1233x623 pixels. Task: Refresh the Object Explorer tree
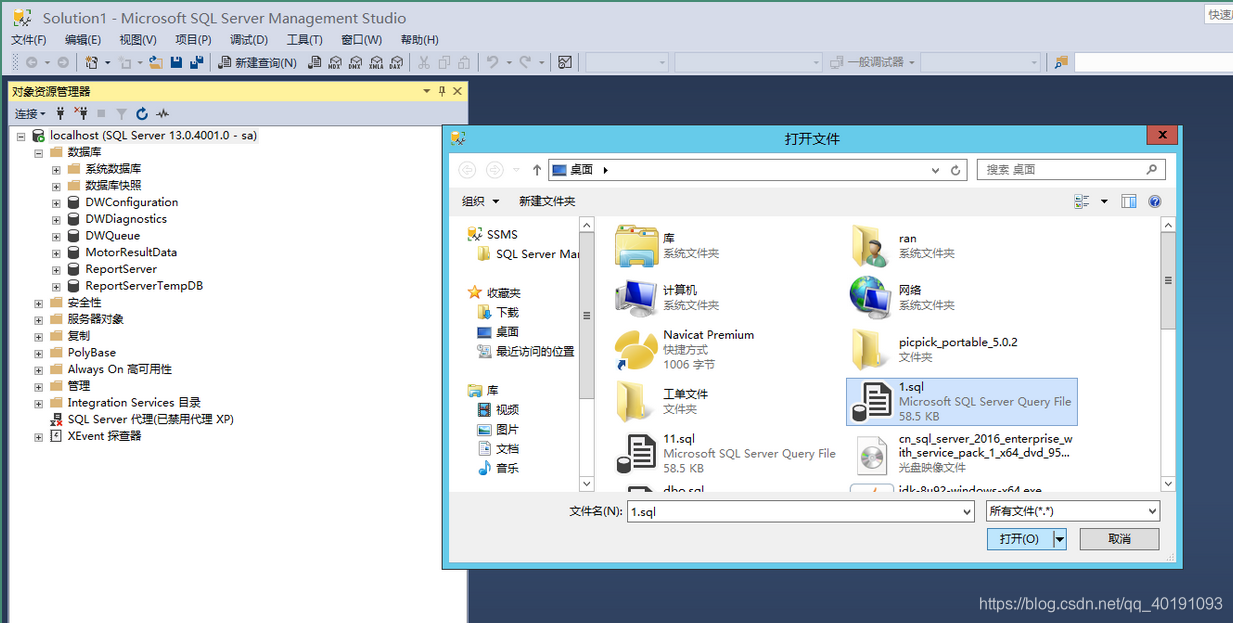(141, 113)
